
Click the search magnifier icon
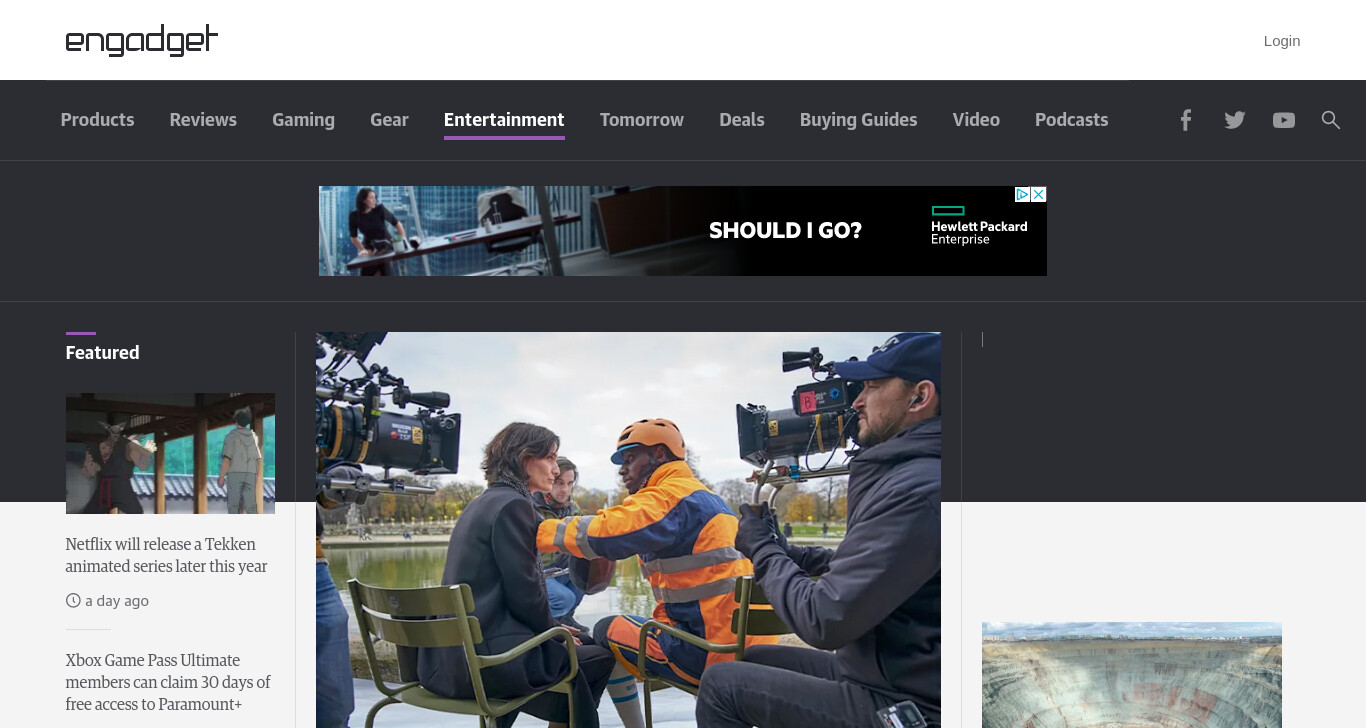click(x=1330, y=120)
